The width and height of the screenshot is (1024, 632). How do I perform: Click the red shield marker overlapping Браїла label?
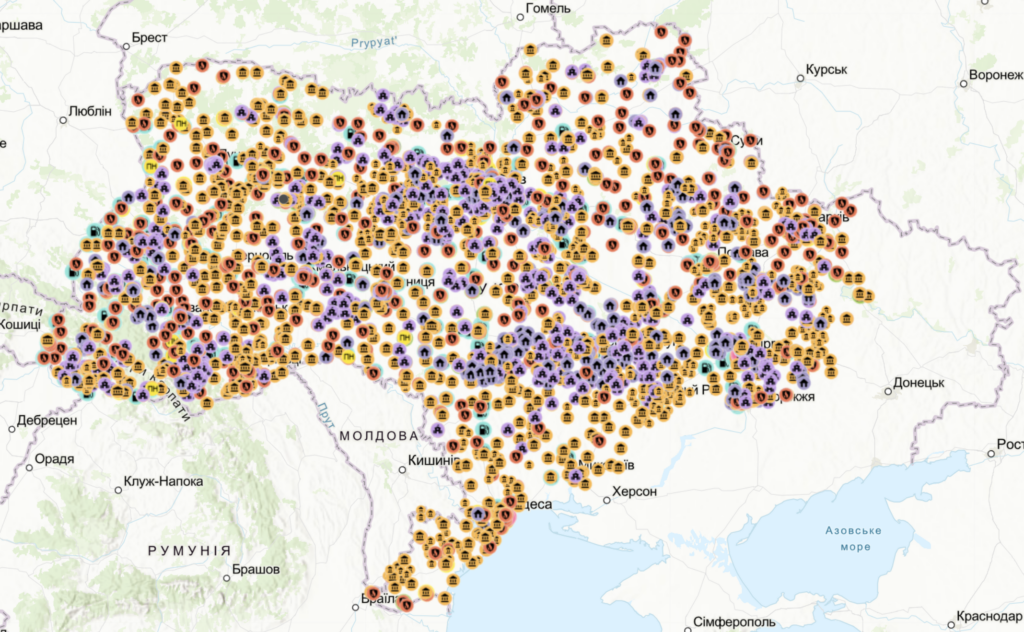click(373, 593)
